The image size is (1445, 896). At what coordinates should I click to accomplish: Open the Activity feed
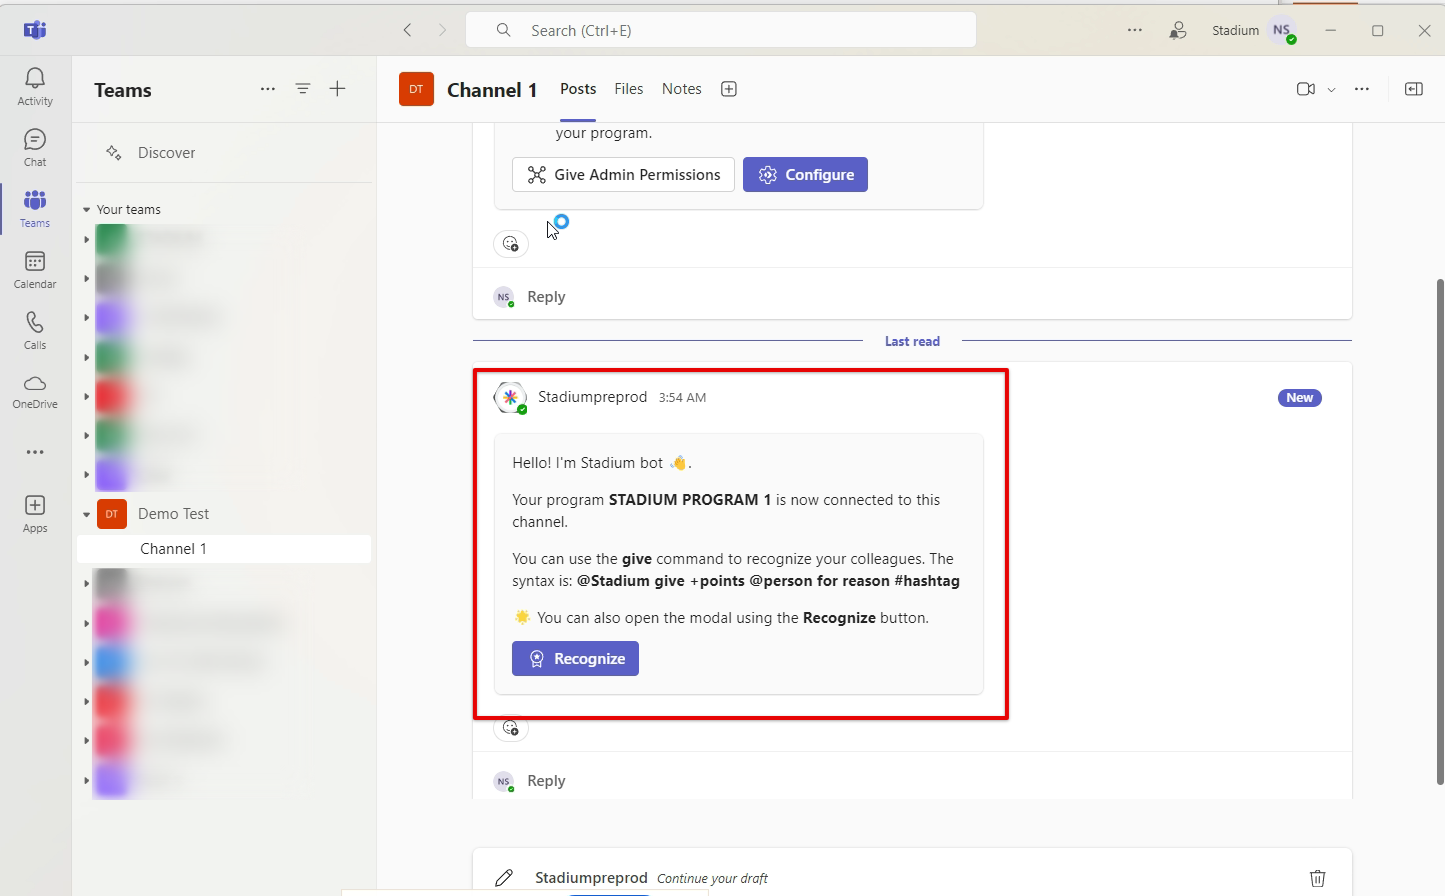point(35,86)
